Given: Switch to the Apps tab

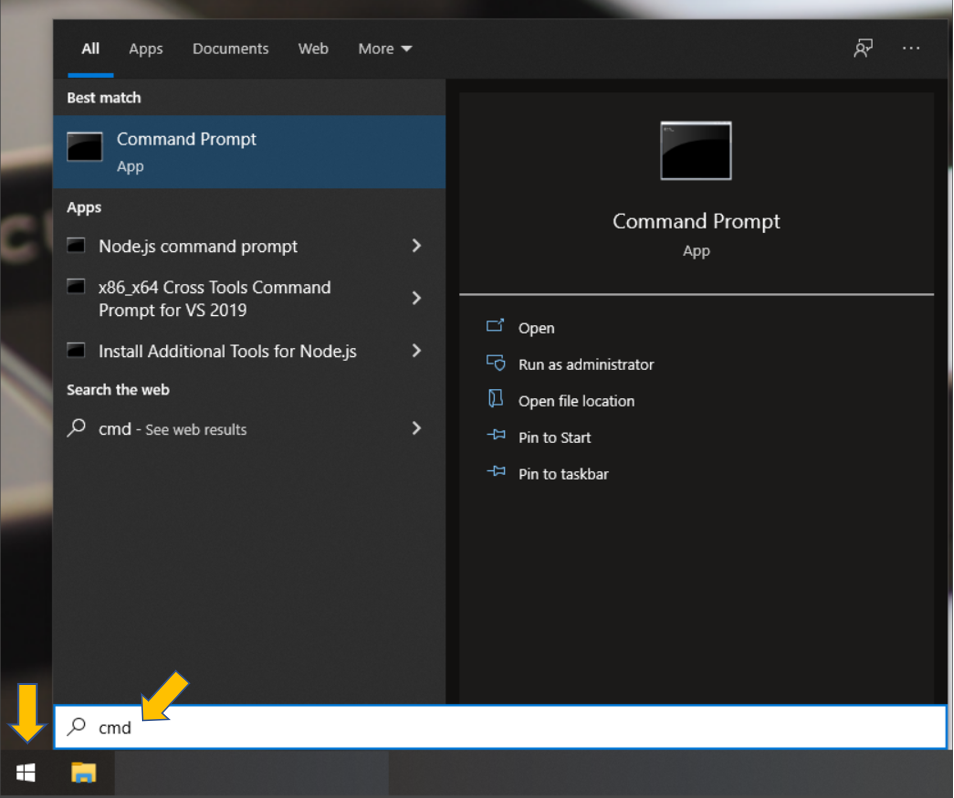Looking at the screenshot, I should click(146, 49).
